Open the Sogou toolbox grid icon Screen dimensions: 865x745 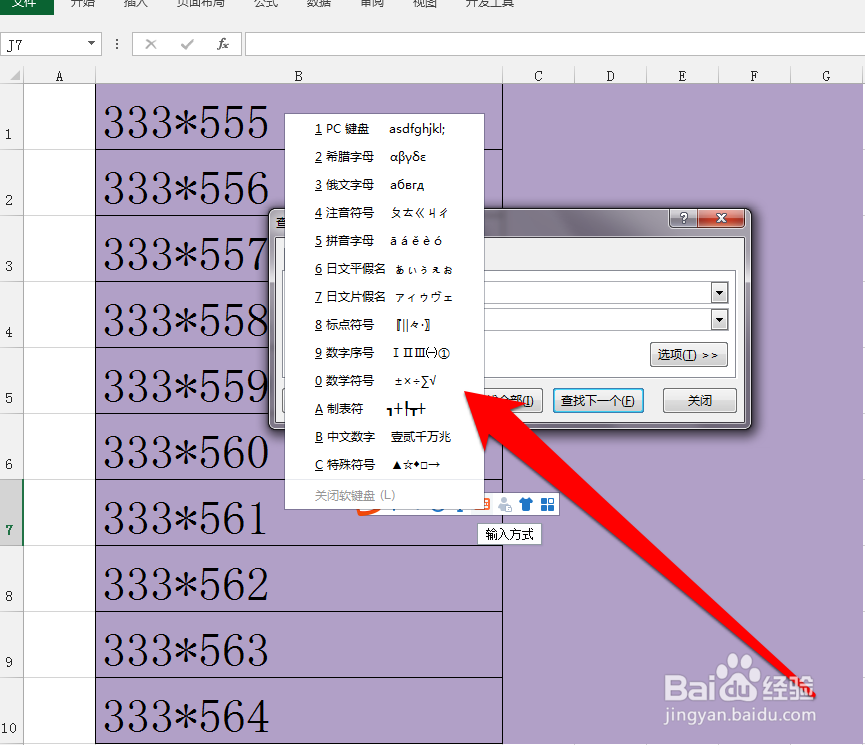pyautogui.click(x=547, y=504)
